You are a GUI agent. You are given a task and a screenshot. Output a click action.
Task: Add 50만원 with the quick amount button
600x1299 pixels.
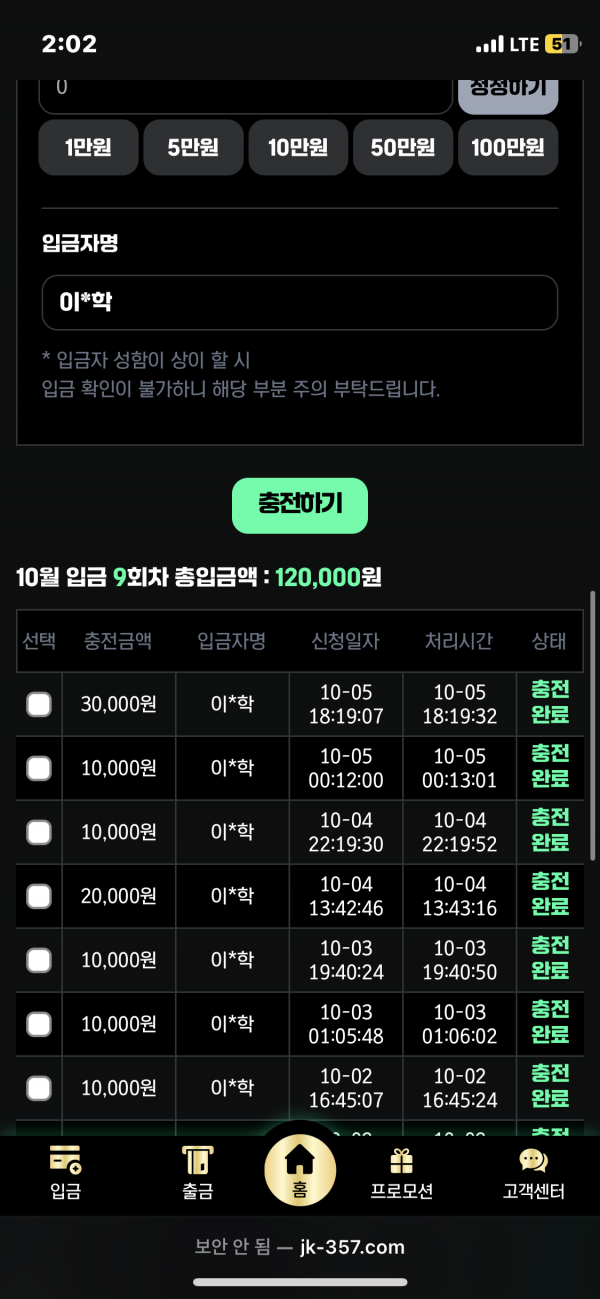(x=403, y=148)
